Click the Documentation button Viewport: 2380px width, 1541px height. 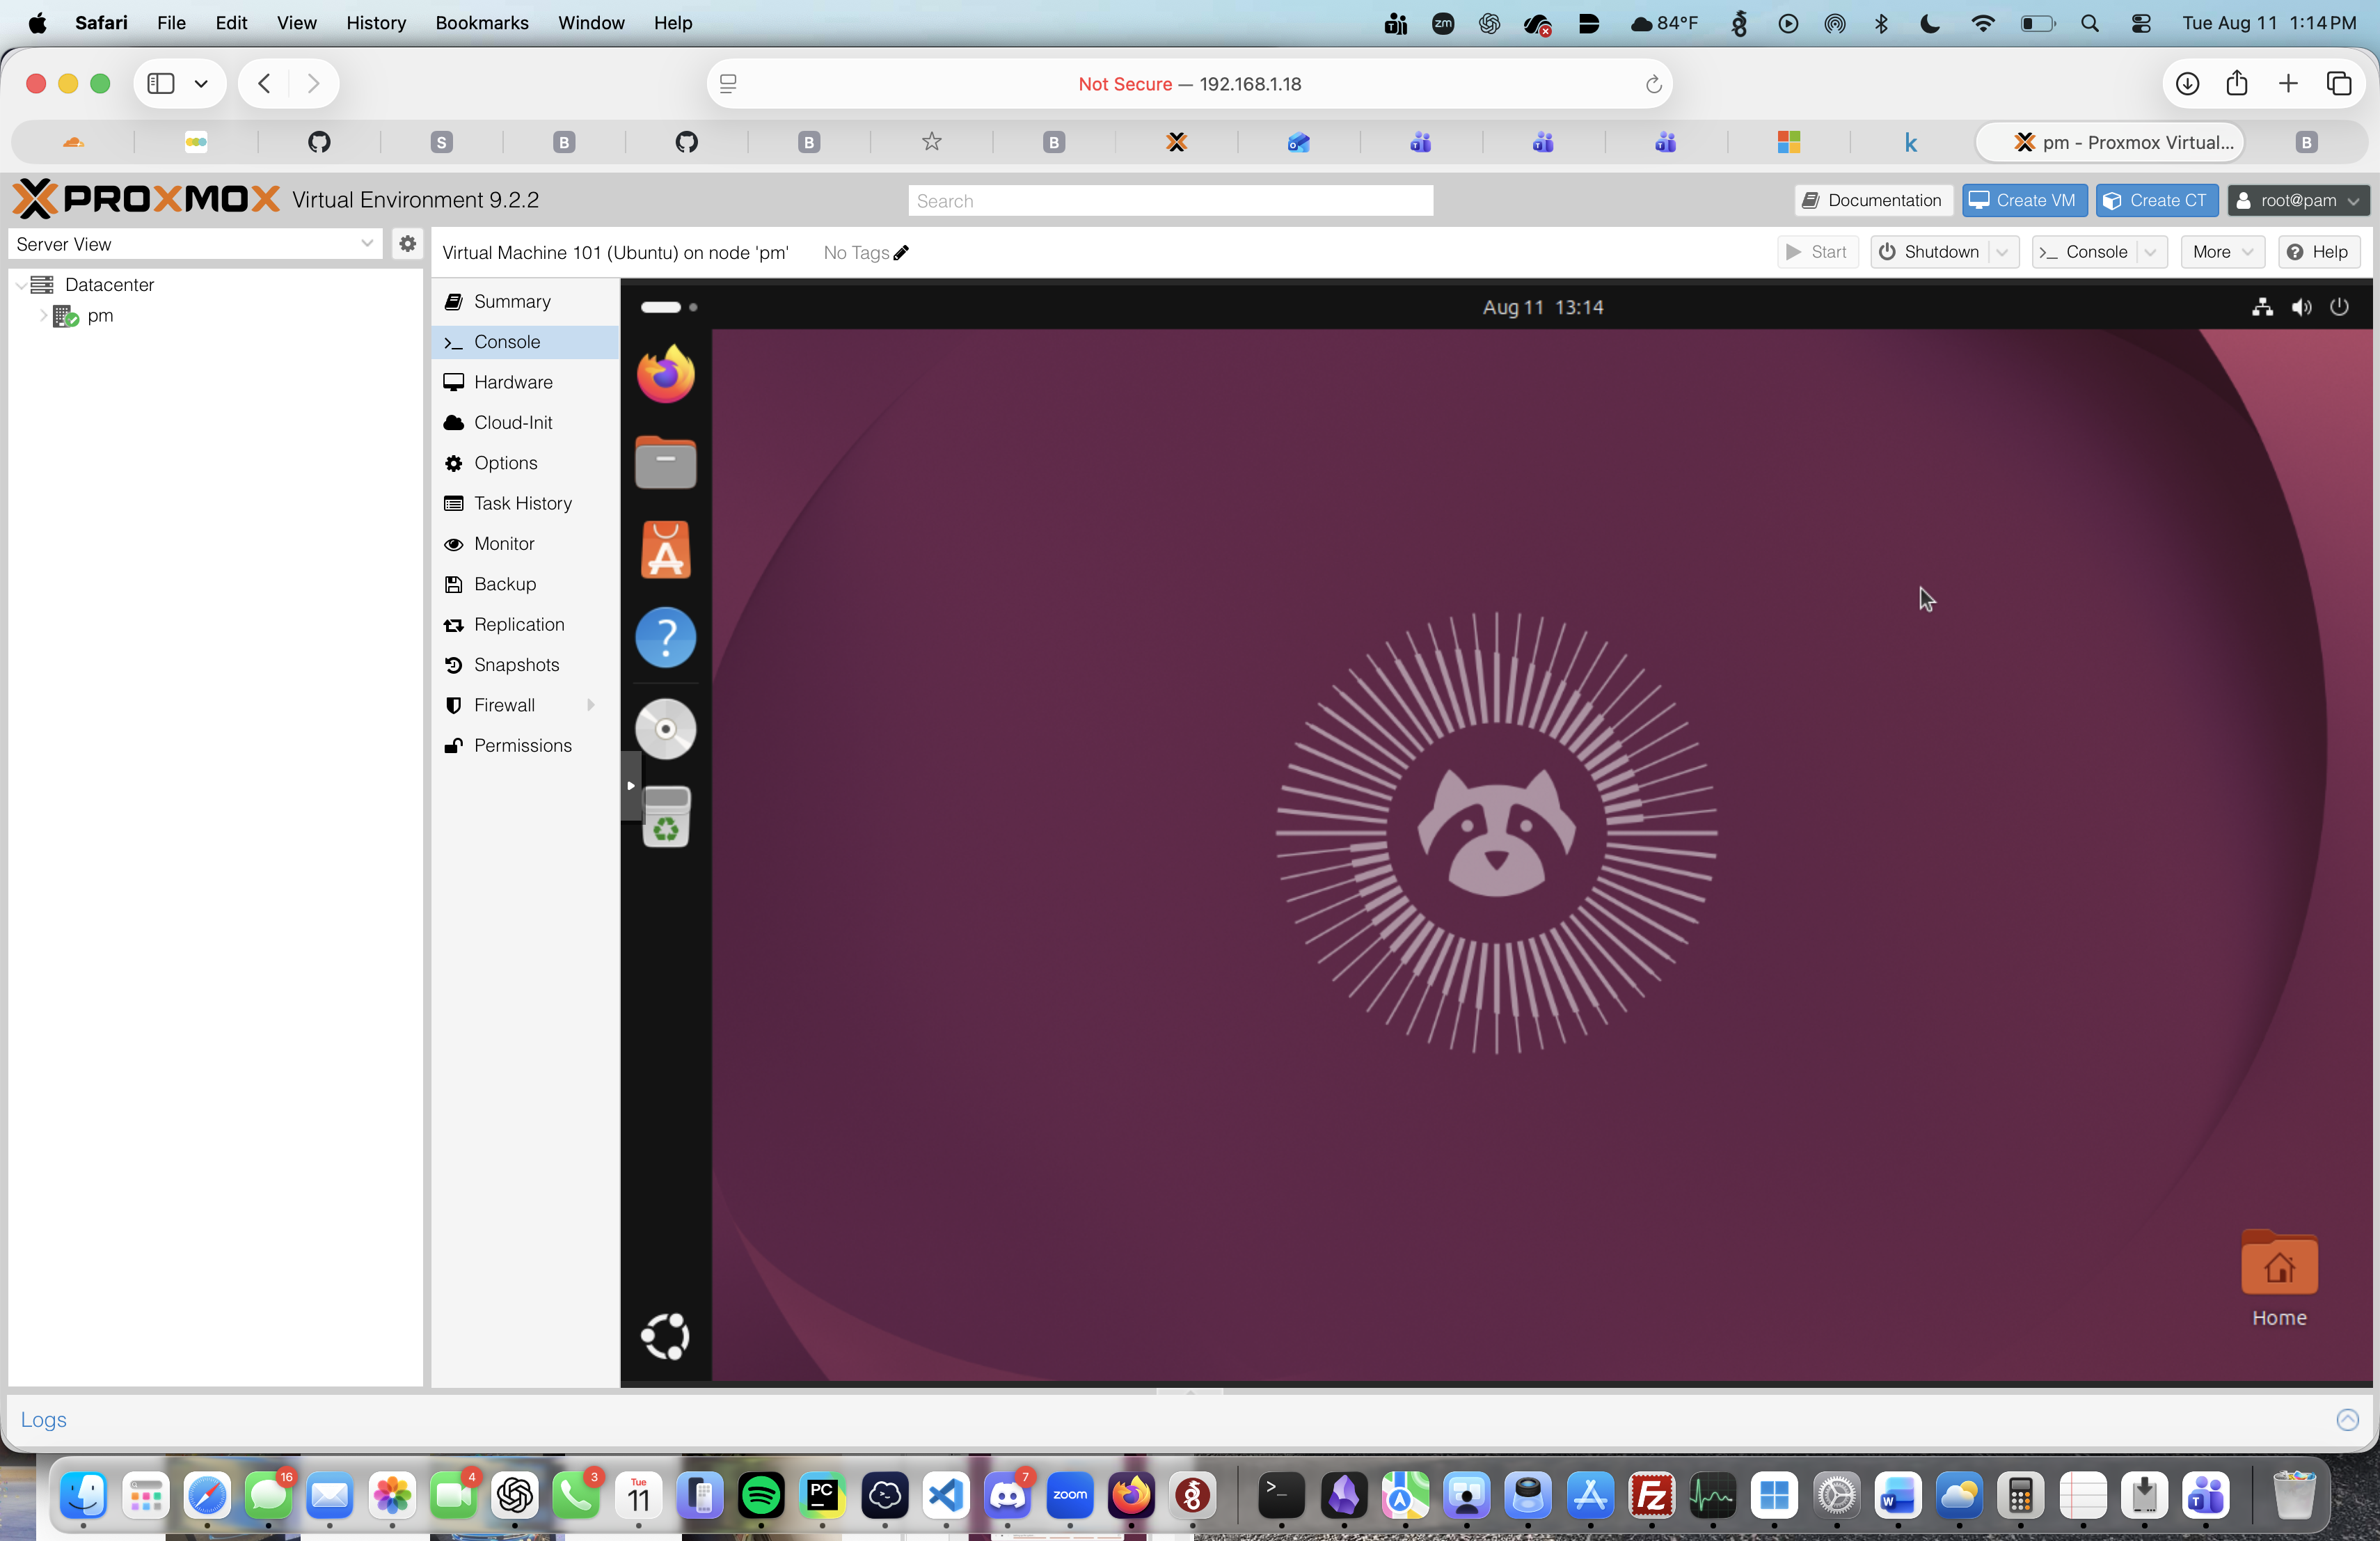pyautogui.click(x=1872, y=200)
